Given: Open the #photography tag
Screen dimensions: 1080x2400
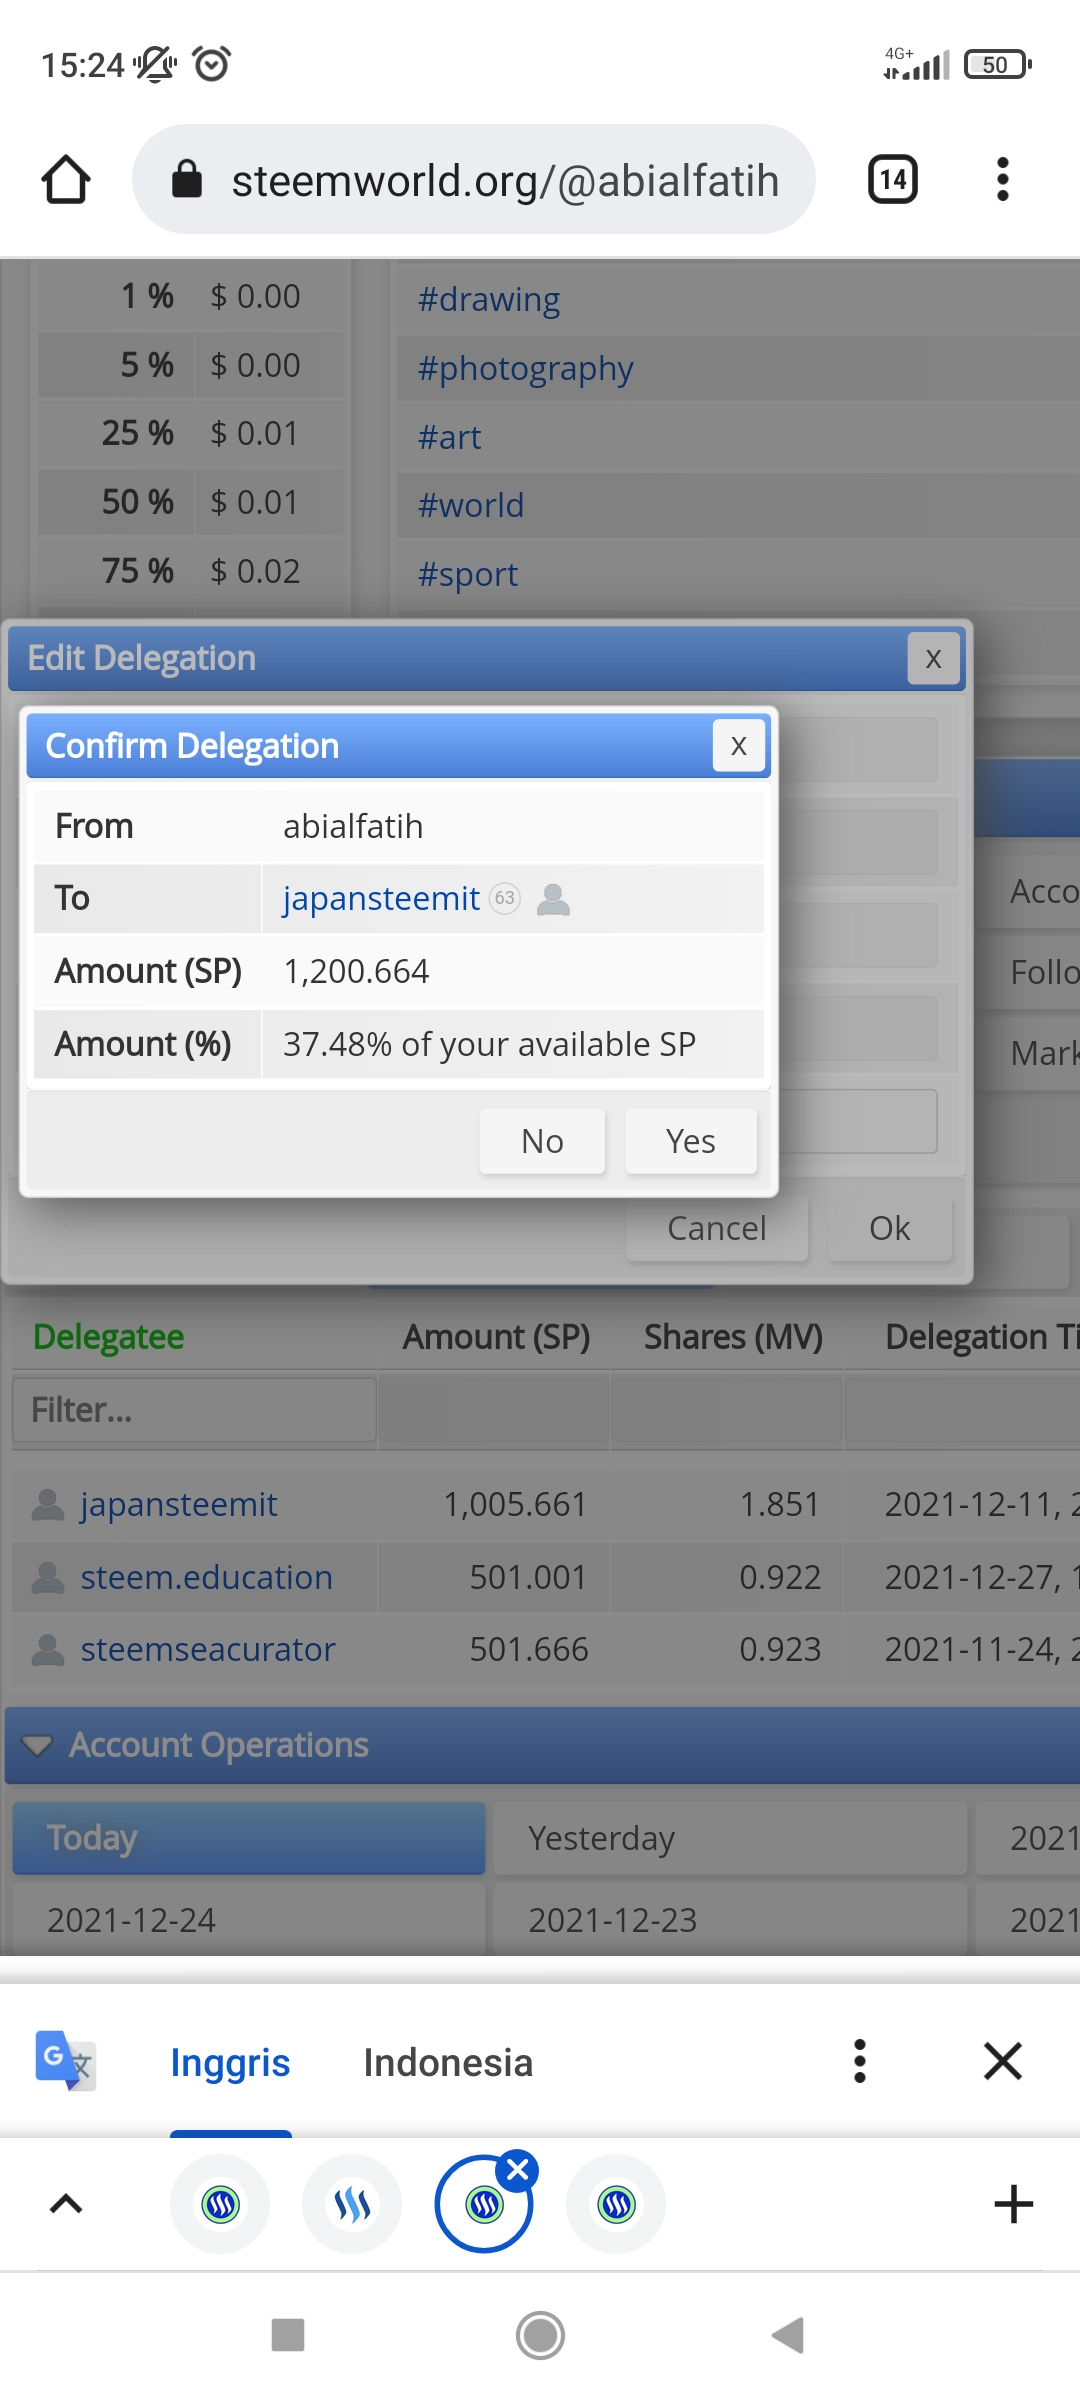Looking at the screenshot, I should (526, 368).
